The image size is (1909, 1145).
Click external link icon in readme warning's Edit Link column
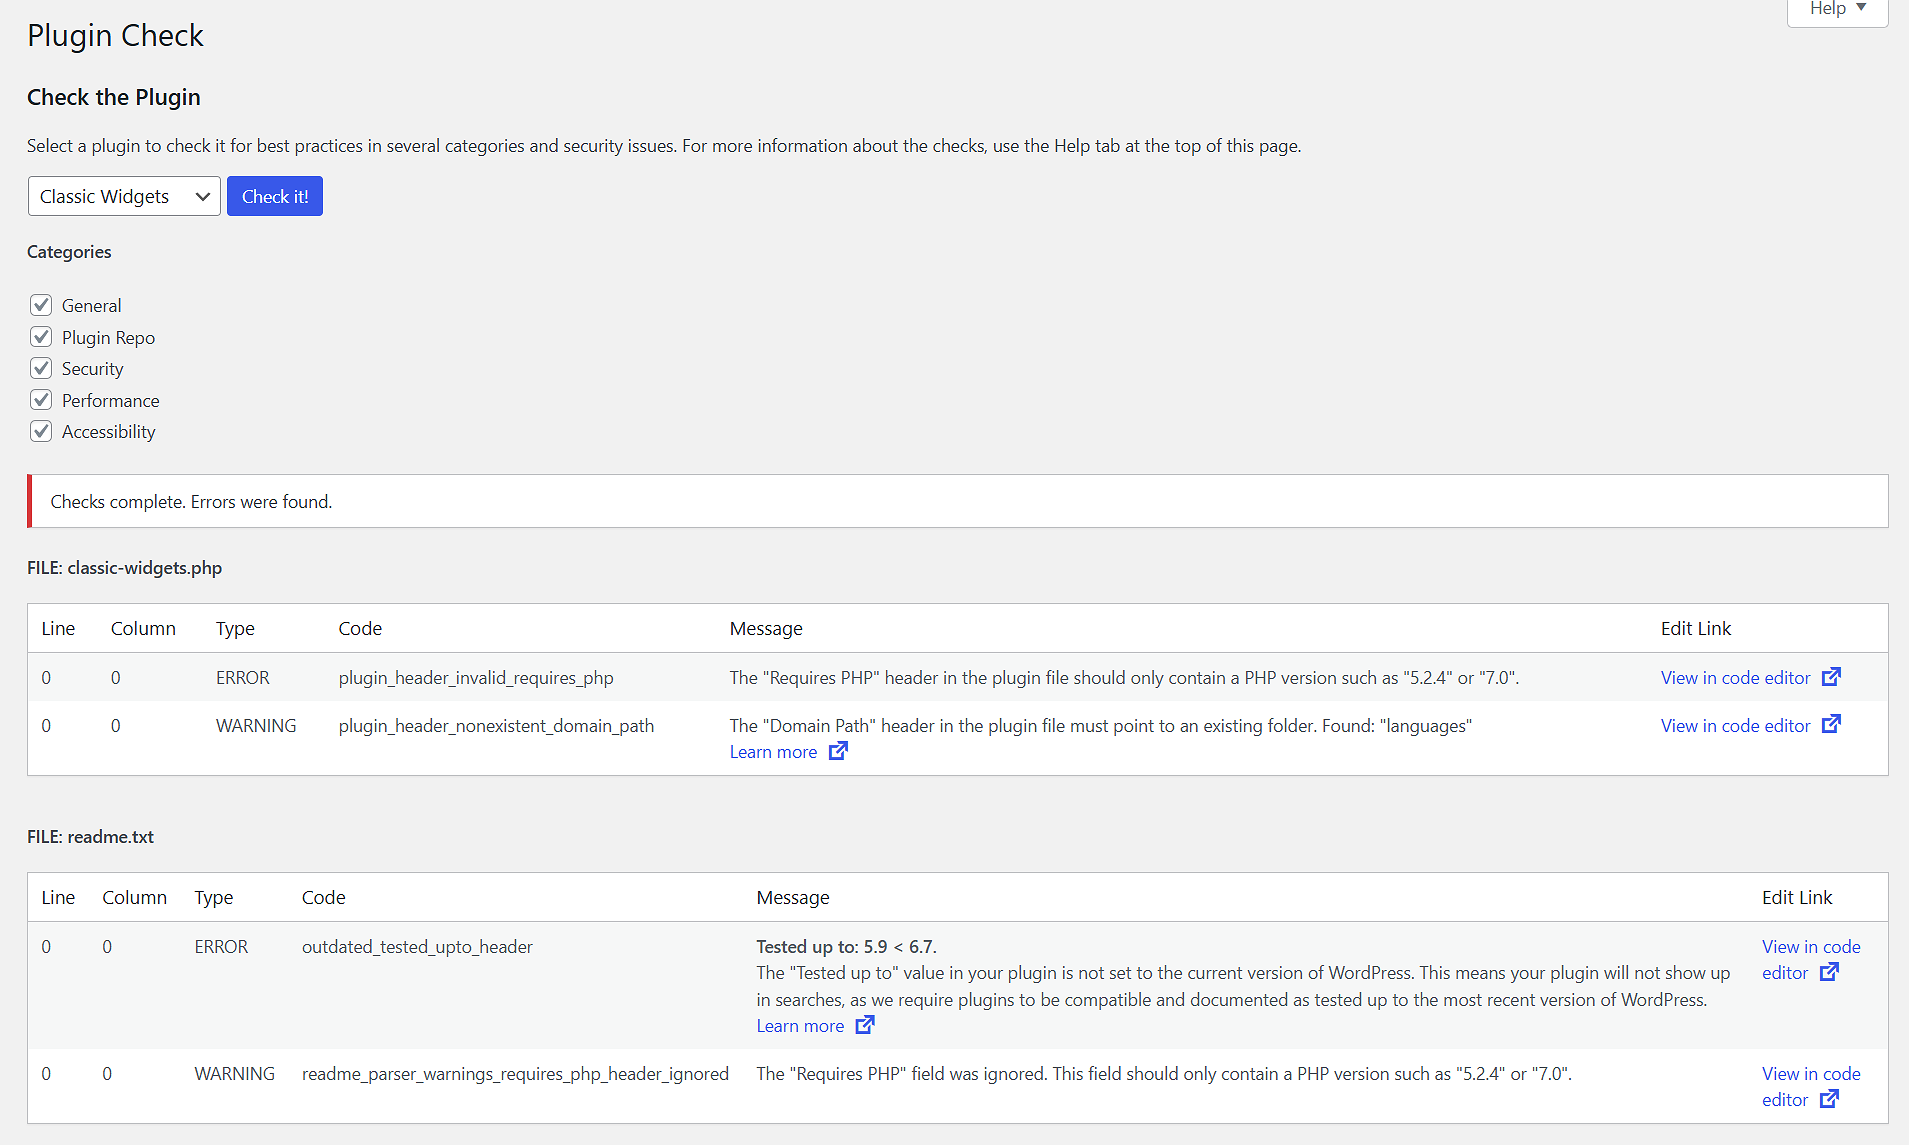[x=1830, y=1098]
